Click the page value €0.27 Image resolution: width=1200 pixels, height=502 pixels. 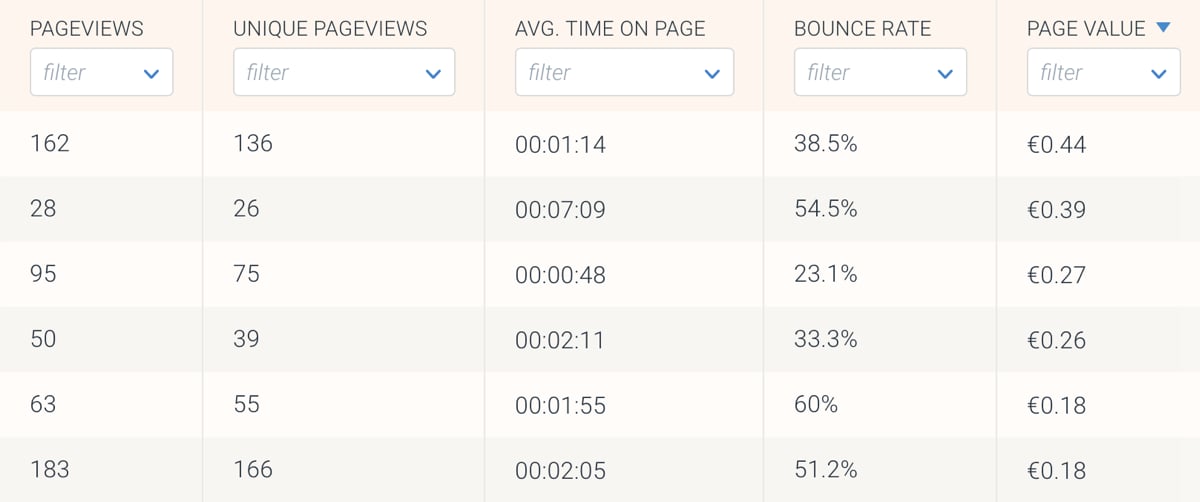tap(1057, 275)
